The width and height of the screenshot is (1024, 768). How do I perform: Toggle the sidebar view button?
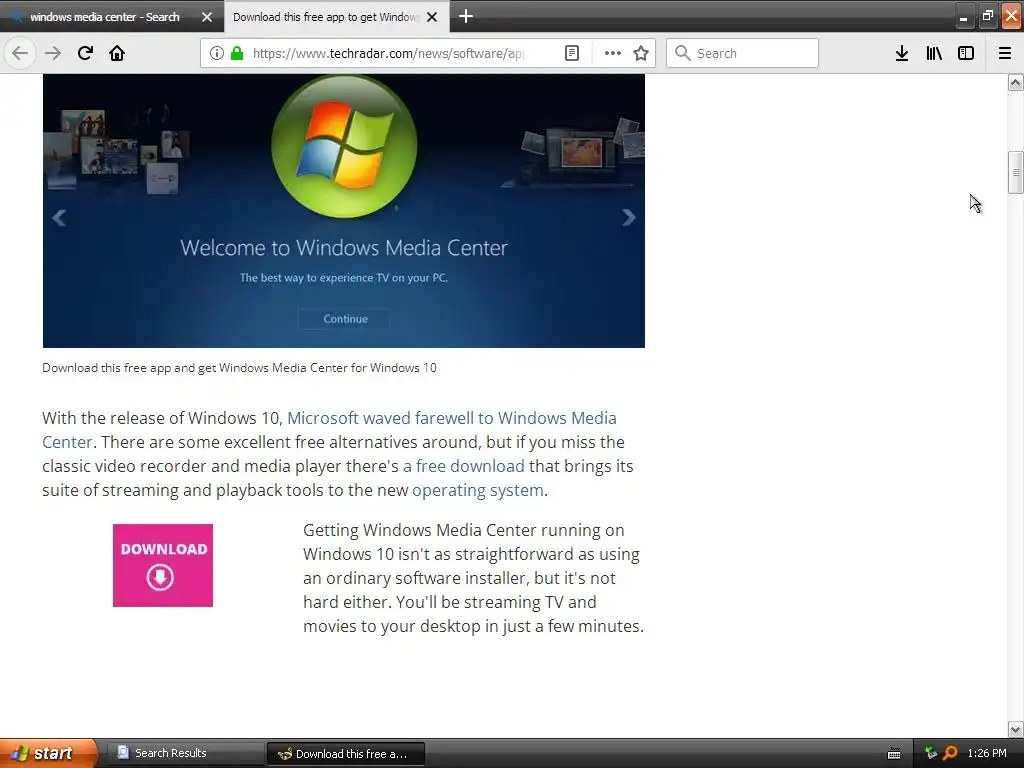click(966, 53)
